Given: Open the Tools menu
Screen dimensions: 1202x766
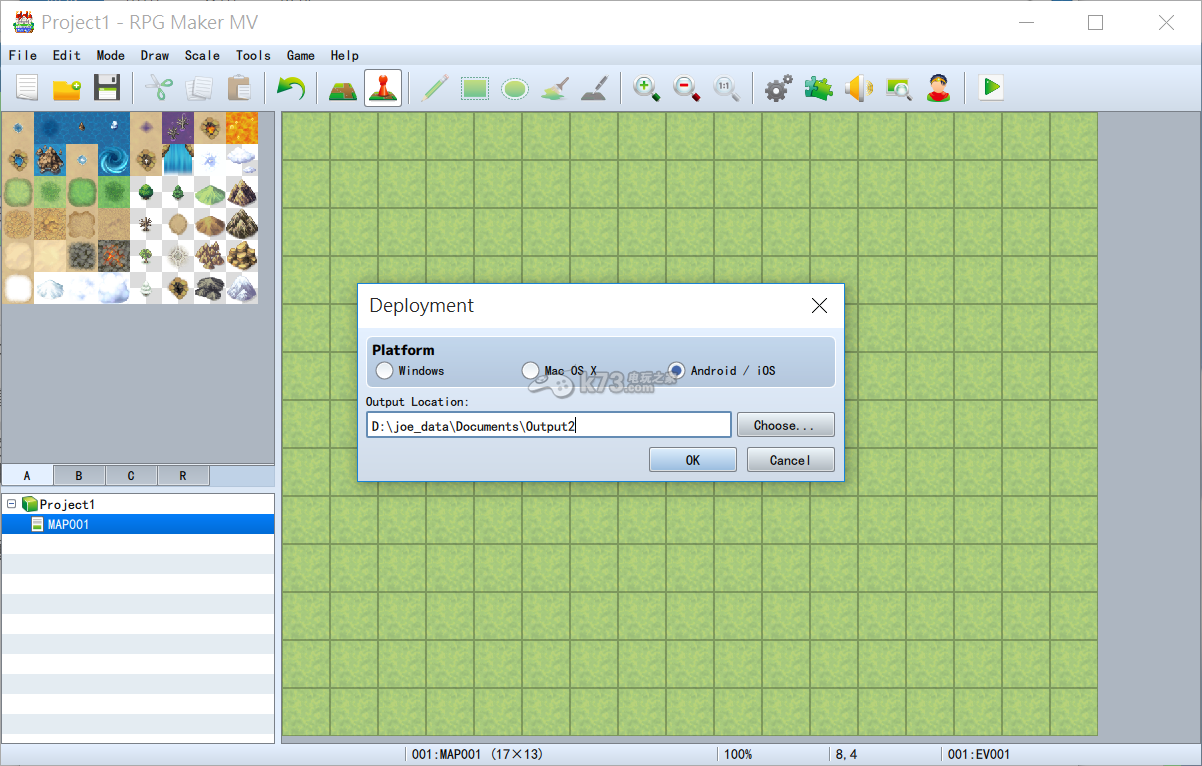Looking at the screenshot, I should pos(253,56).
